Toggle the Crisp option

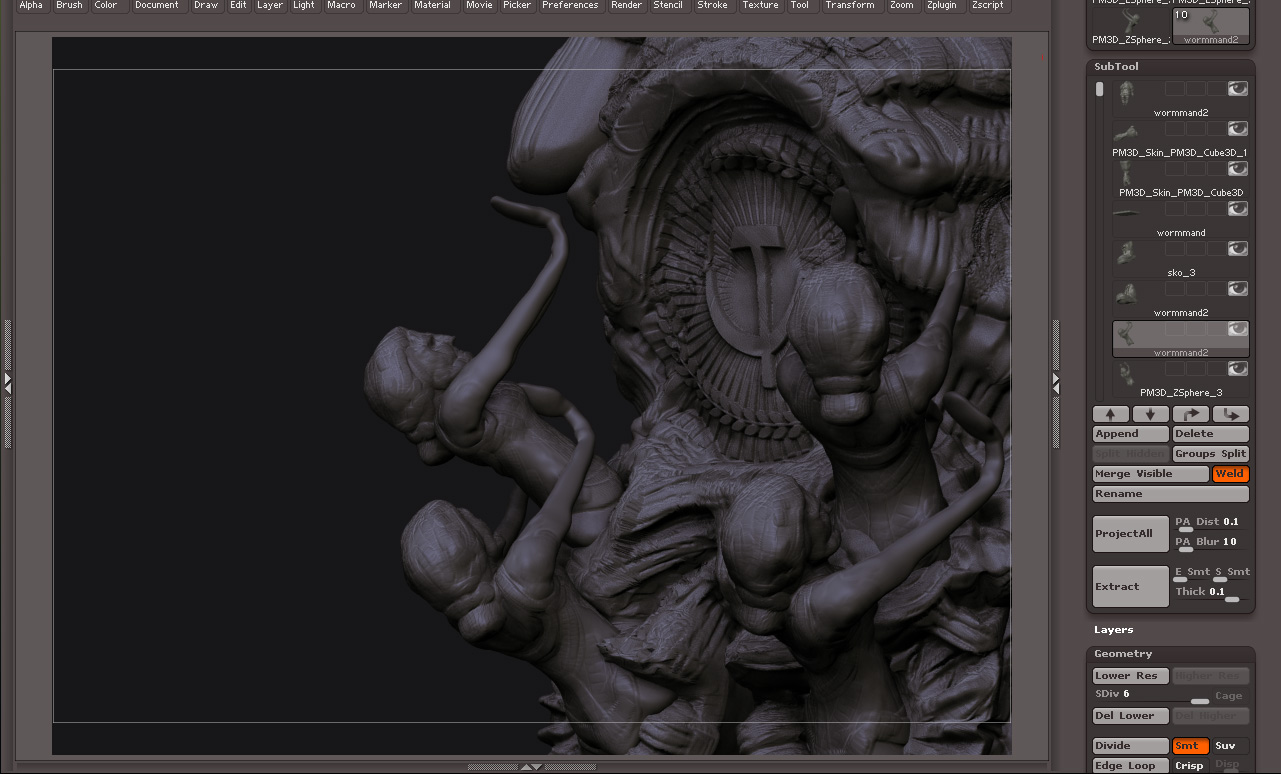click(1191, 766)
